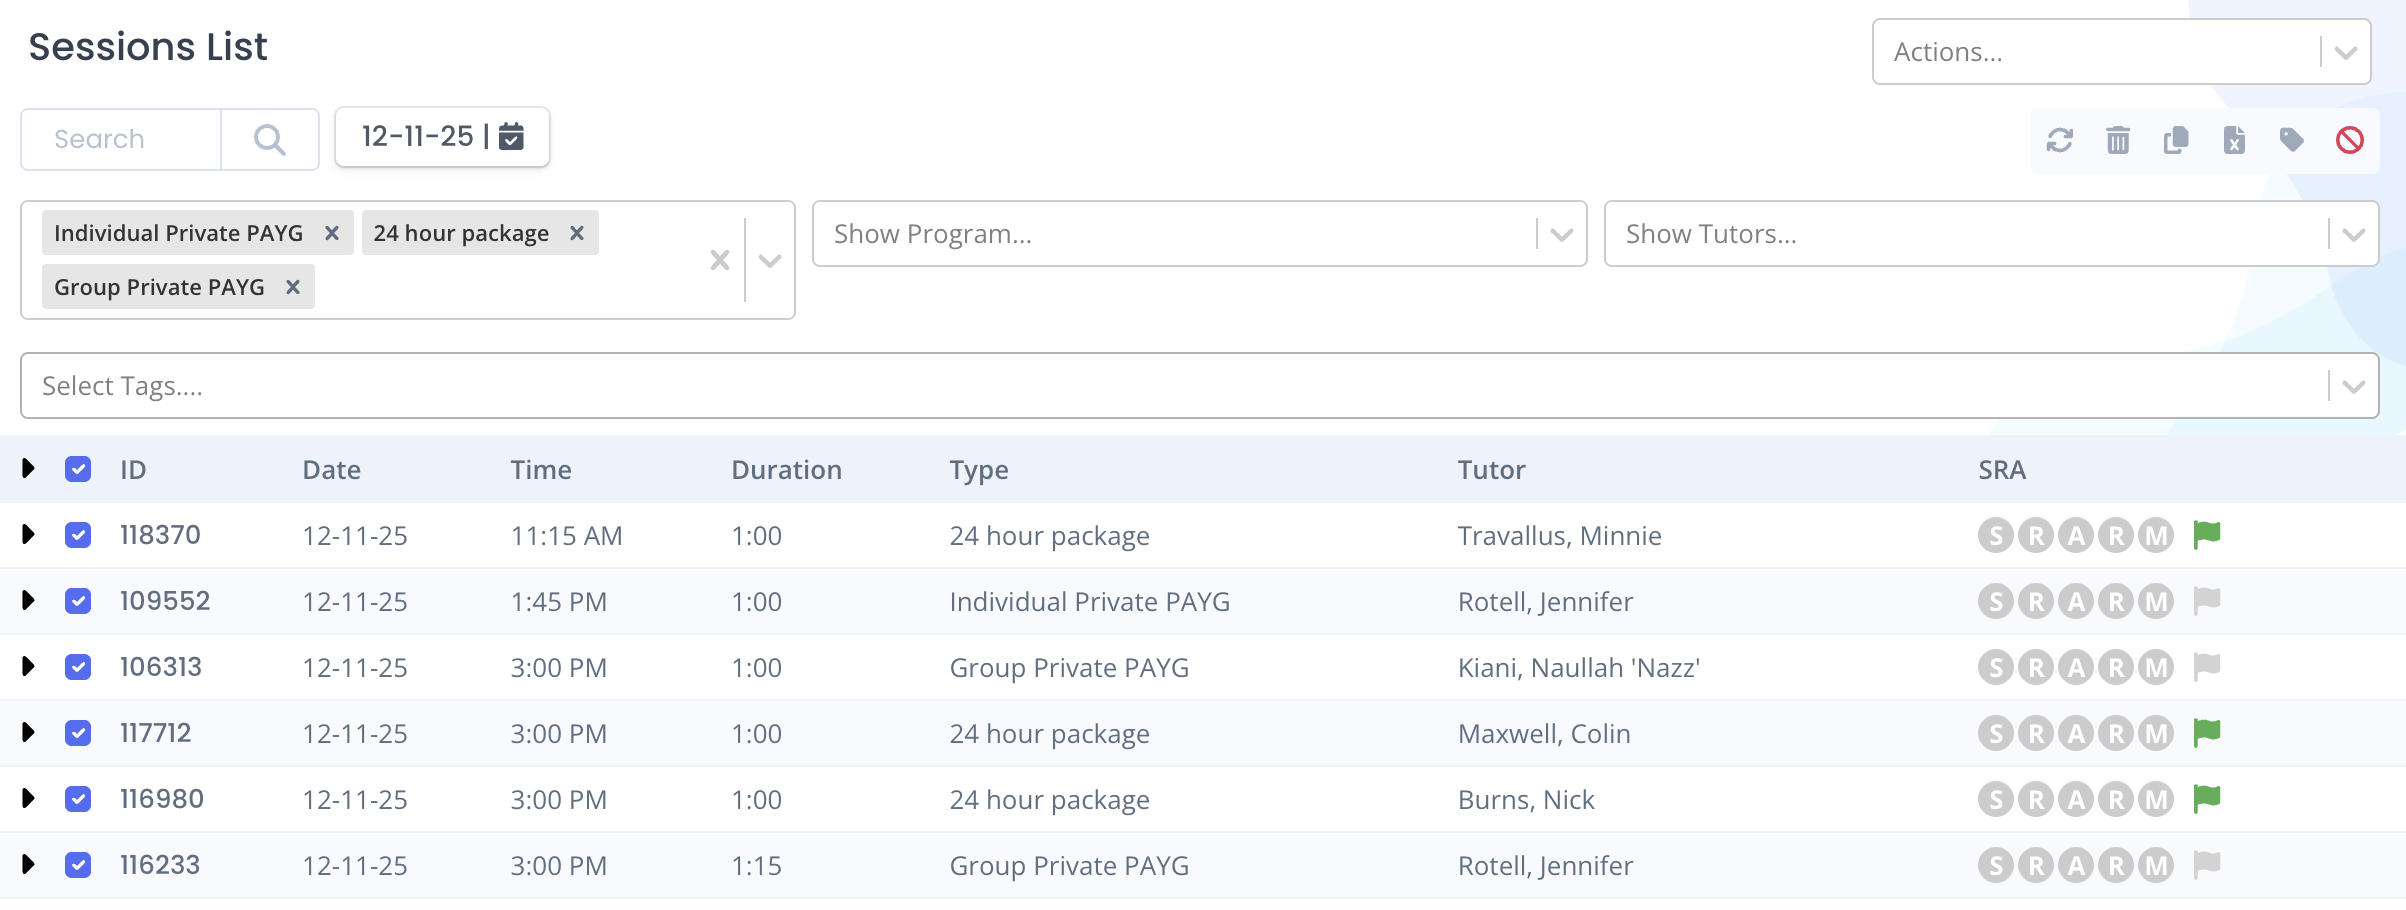Expand the row for session 109552
This screenshot has height=910, width=2406.
pos(28,600)
